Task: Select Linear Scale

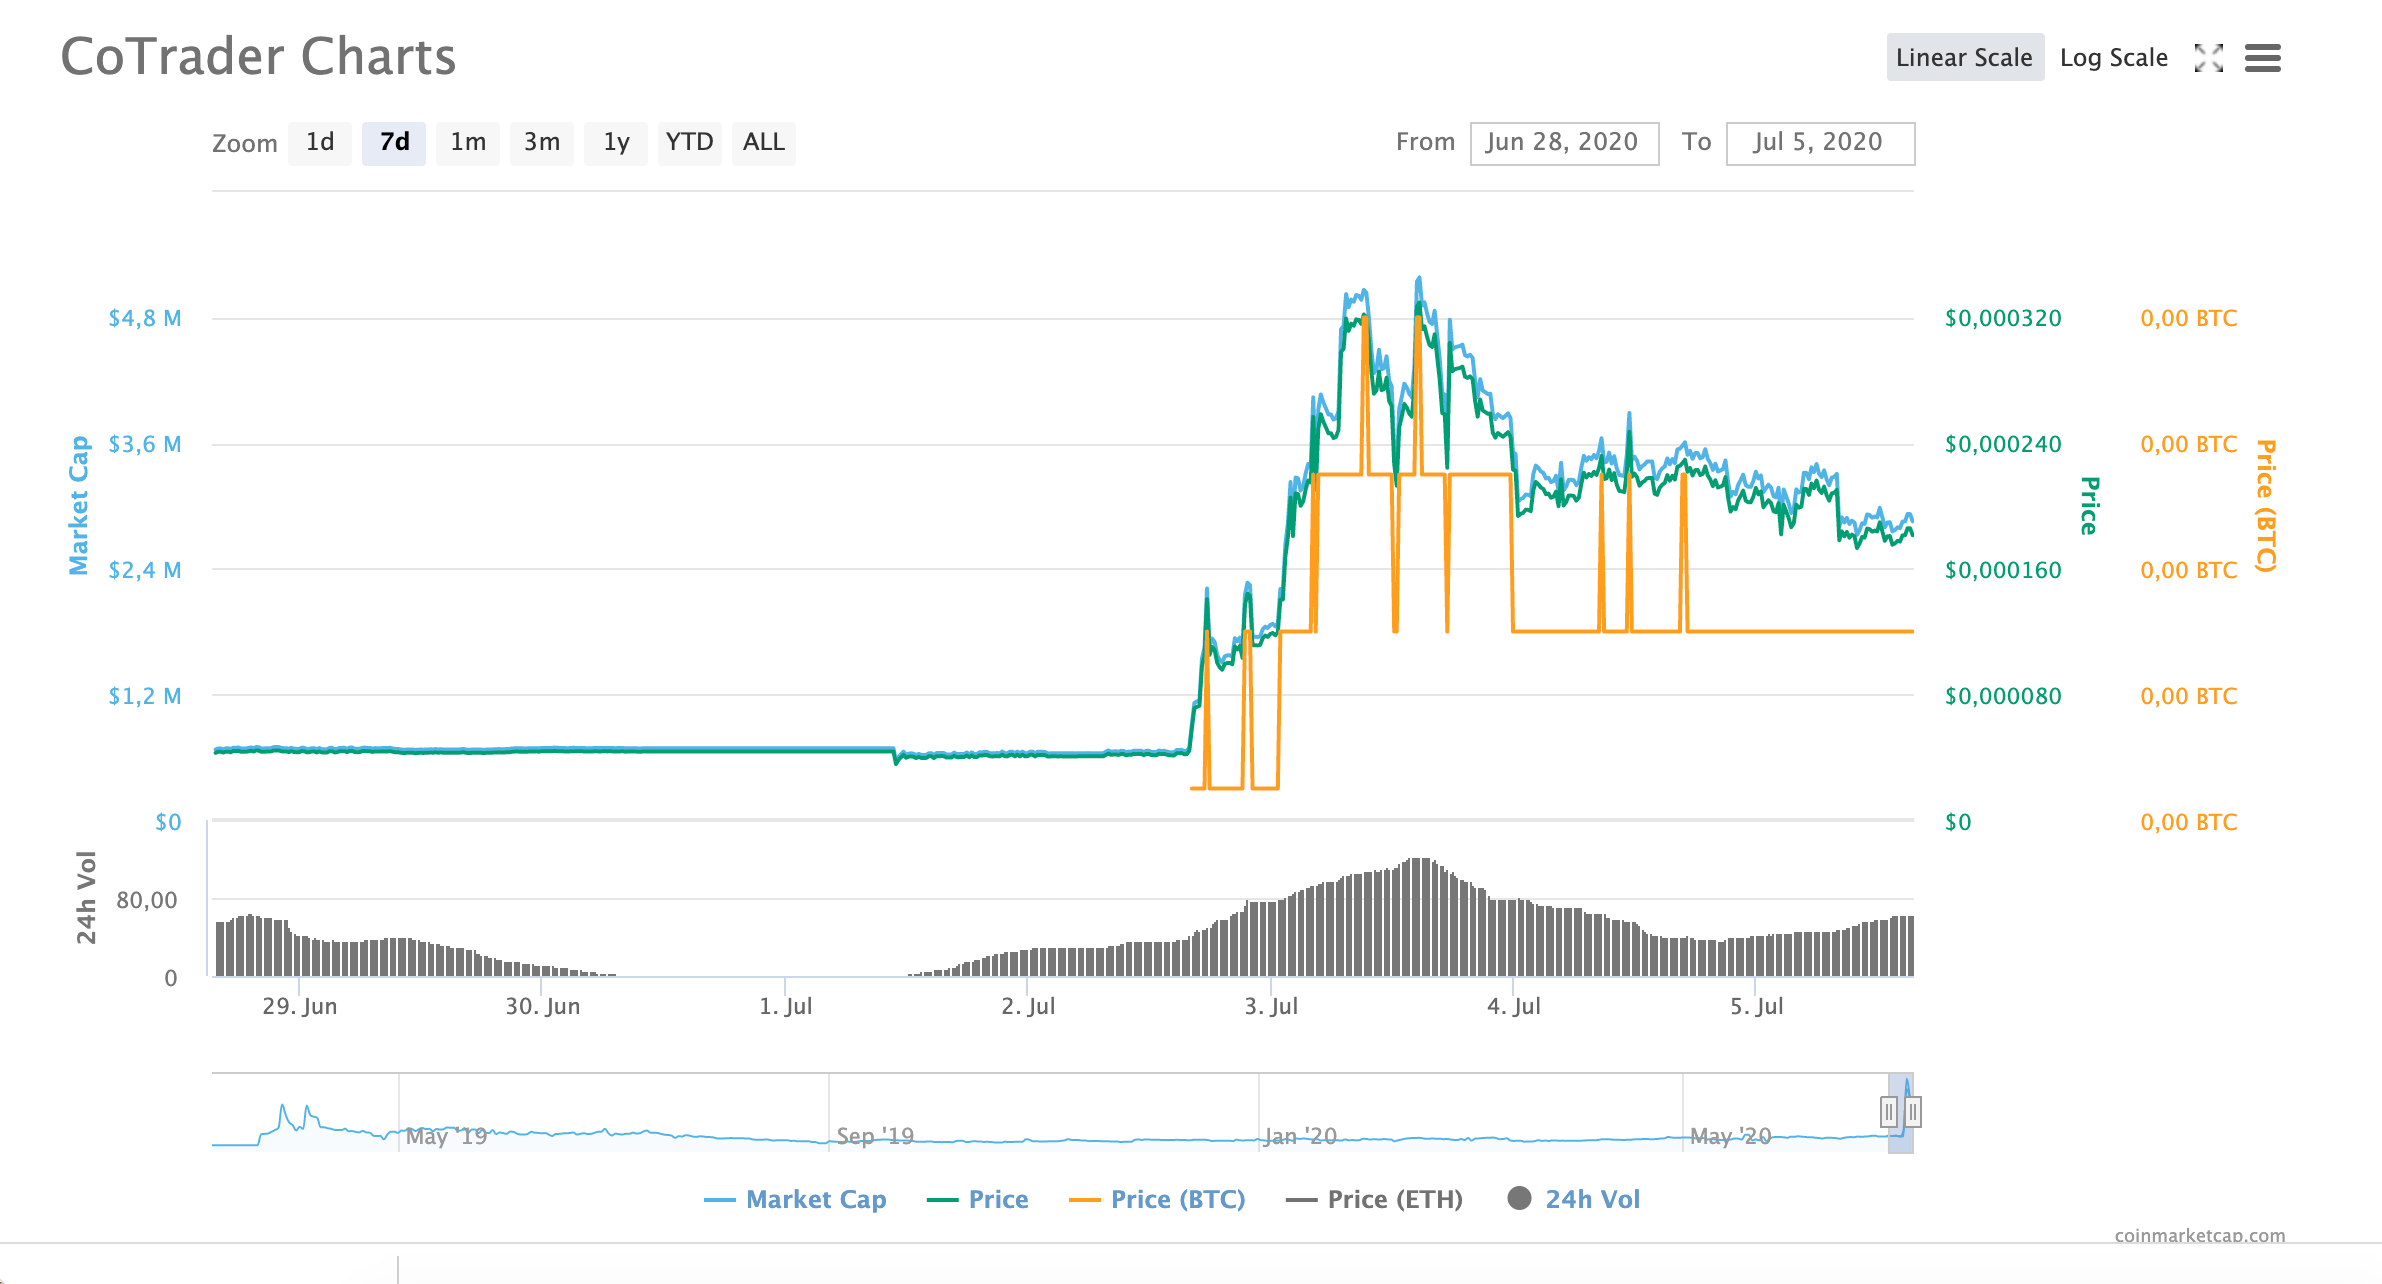Action: (1964, 58)
